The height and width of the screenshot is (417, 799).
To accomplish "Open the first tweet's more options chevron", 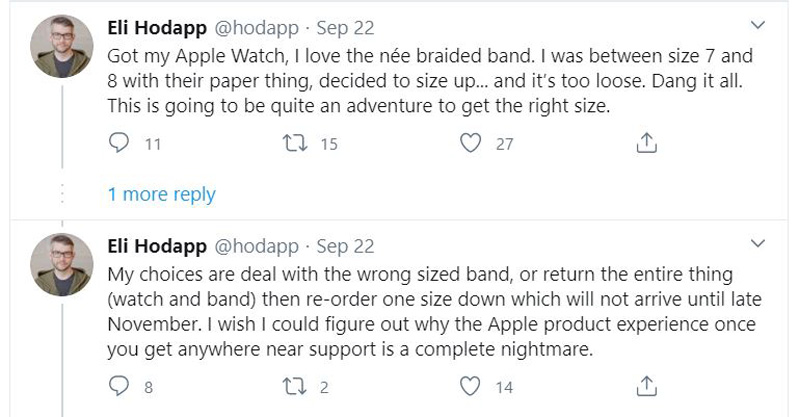I will point(759,24).
